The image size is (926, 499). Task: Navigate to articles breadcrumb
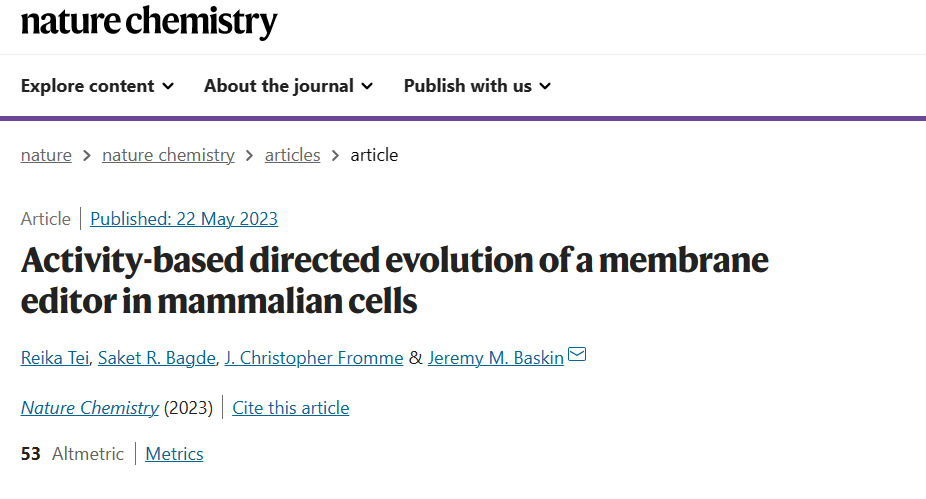[292, 155]
